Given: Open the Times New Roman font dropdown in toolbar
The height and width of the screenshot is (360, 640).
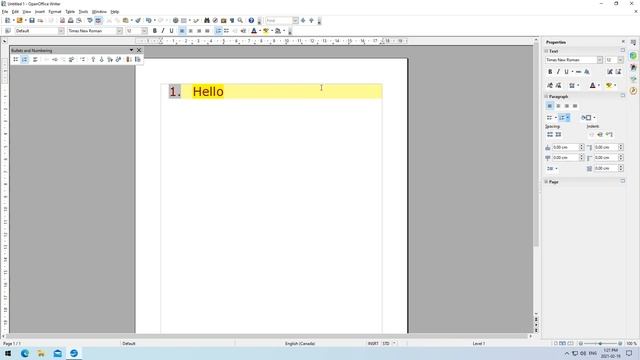Looking at the screenshot, I should click(119, 31).
